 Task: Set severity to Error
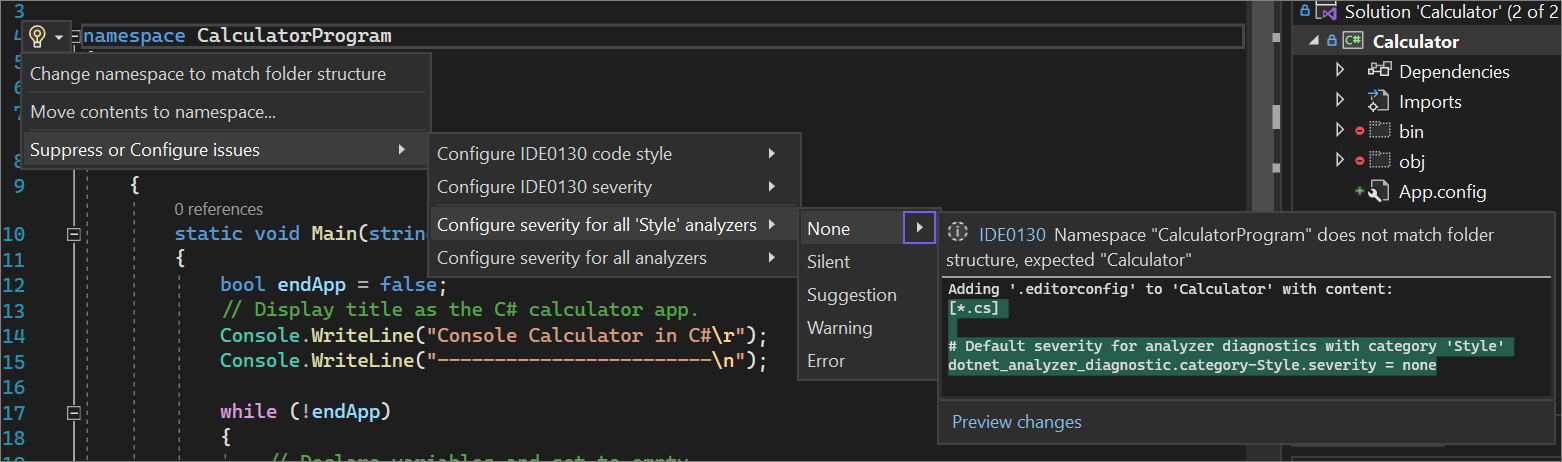click(826, 361)
